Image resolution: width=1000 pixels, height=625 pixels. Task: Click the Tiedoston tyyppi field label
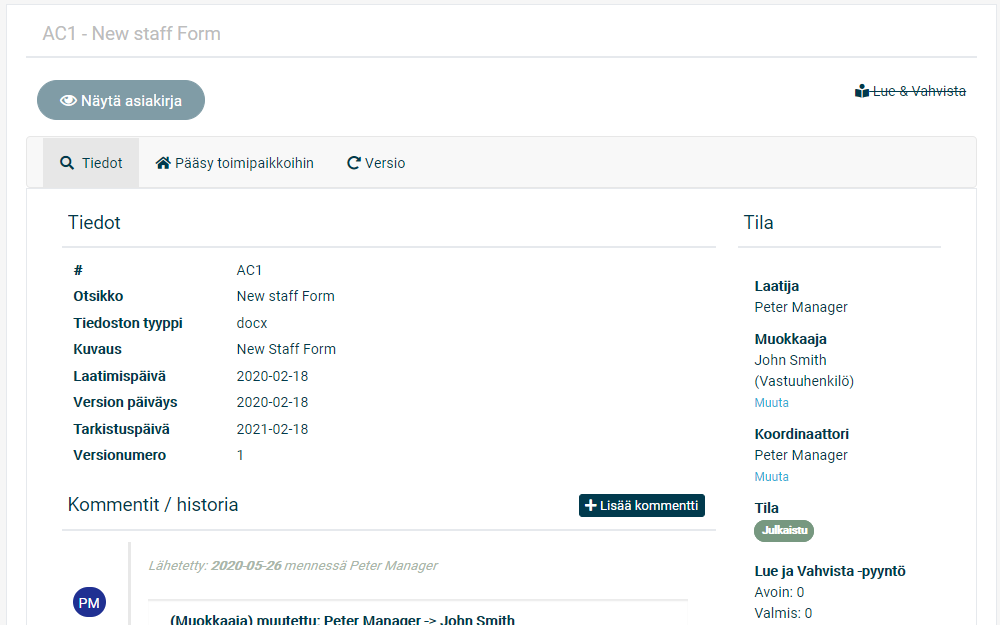[128, 323]
